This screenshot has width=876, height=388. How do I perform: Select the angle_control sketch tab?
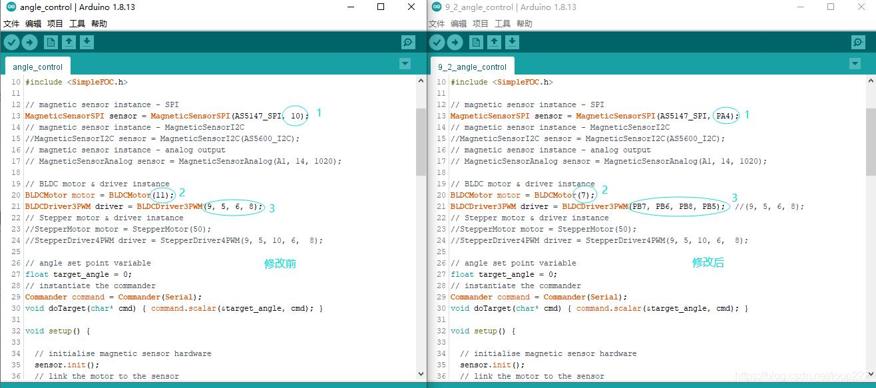[x=37, y=67]
